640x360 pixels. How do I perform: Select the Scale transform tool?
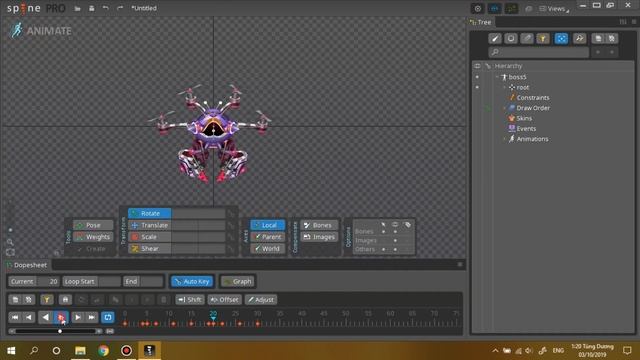coord(150,237)
